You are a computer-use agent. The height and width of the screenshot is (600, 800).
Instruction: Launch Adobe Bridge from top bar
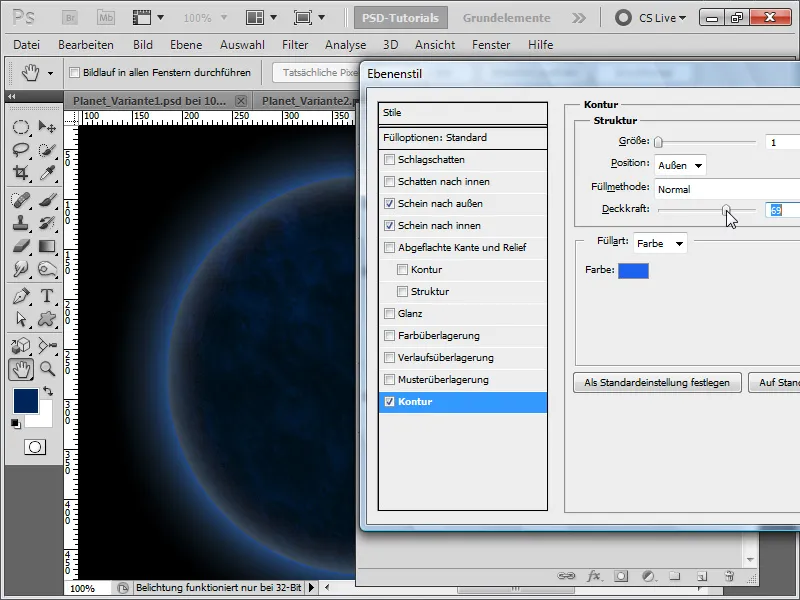70,18
